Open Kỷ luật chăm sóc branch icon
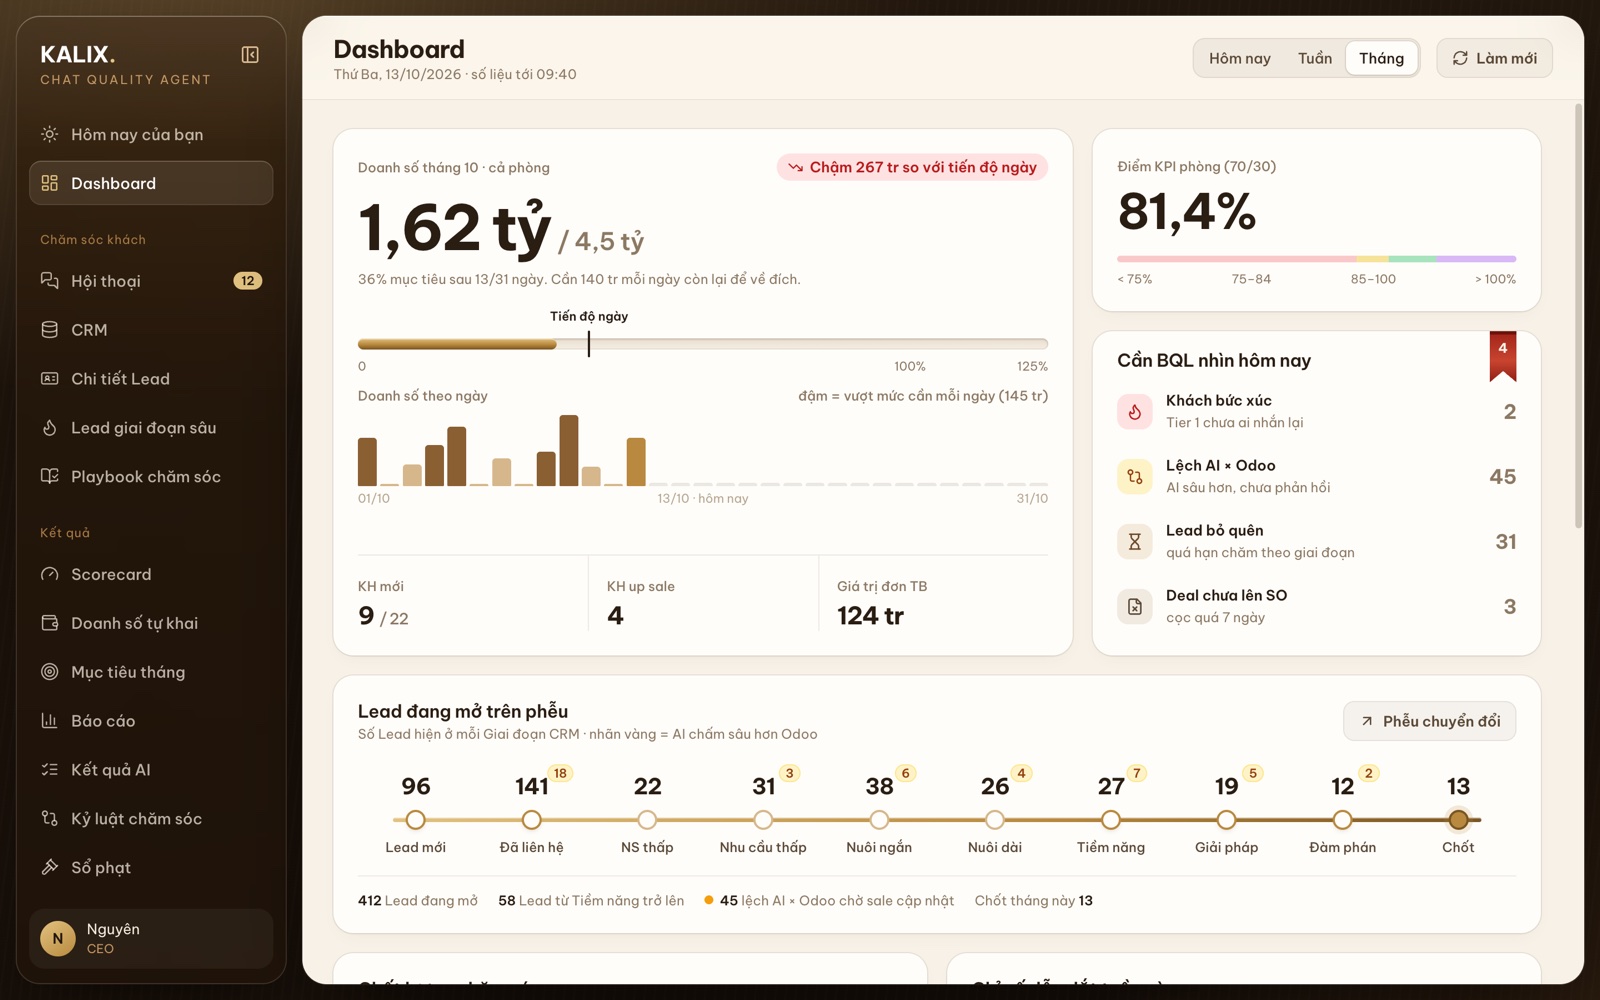1600x1000 pixels. click(49, 819)
